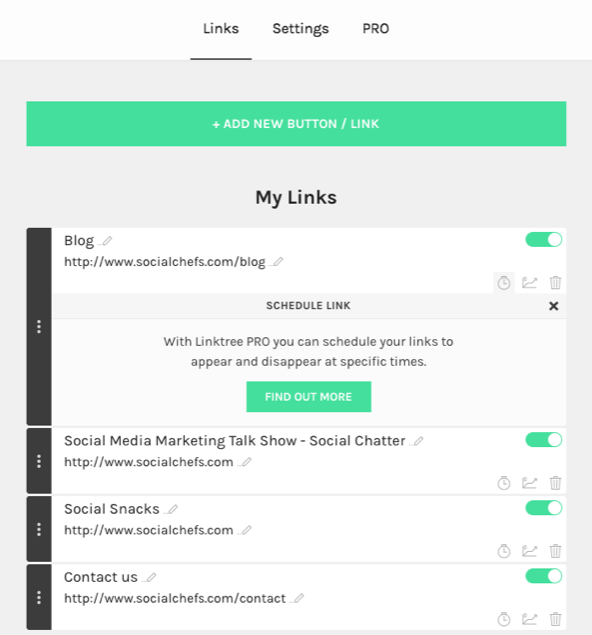Open schedule clock for Social Snacks link
Image resolution: width=592 pixels, height=635 pixels.
pos(504,551)
